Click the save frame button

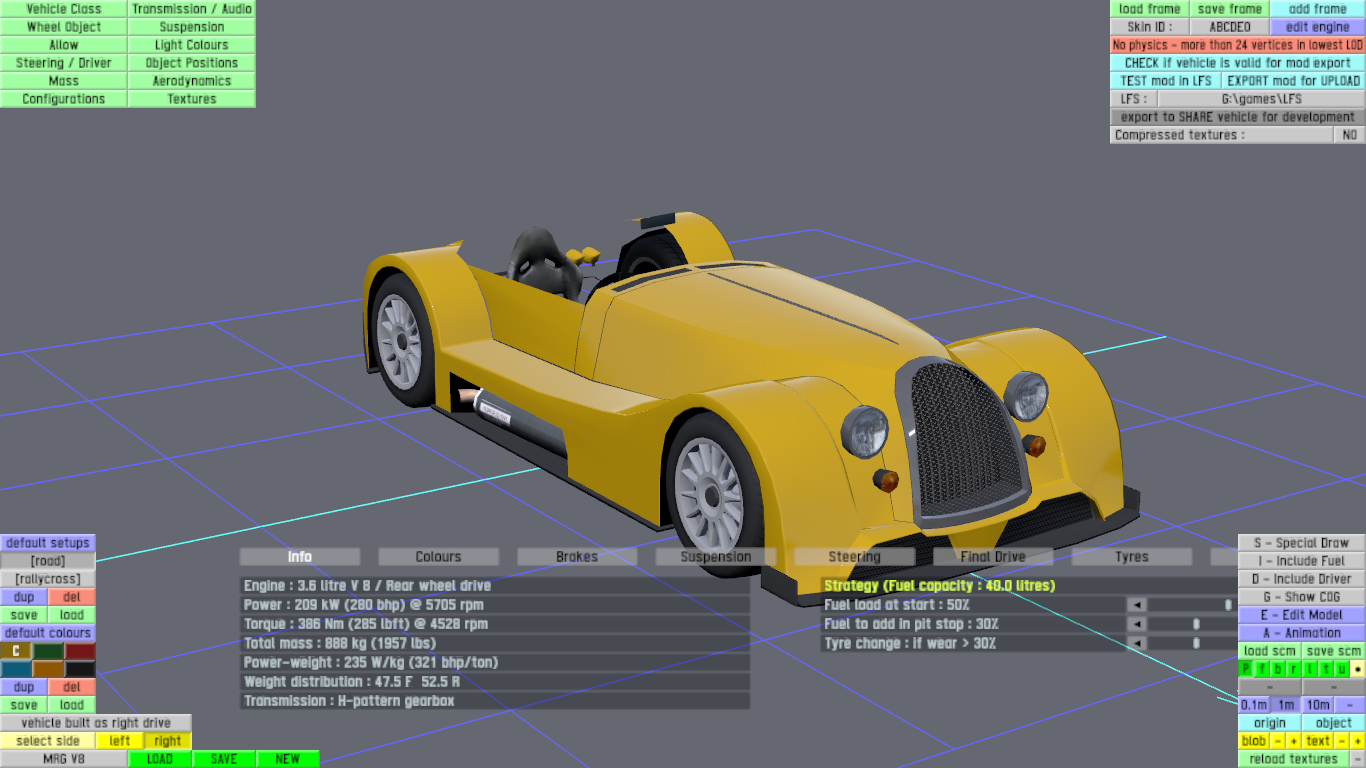coord(1231,9)
